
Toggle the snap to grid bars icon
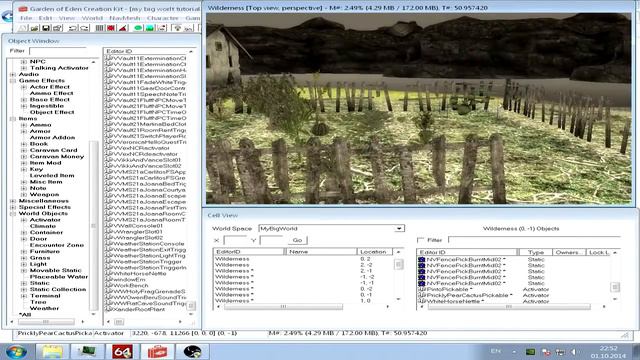pyautogui.click(x=100, y=28)
